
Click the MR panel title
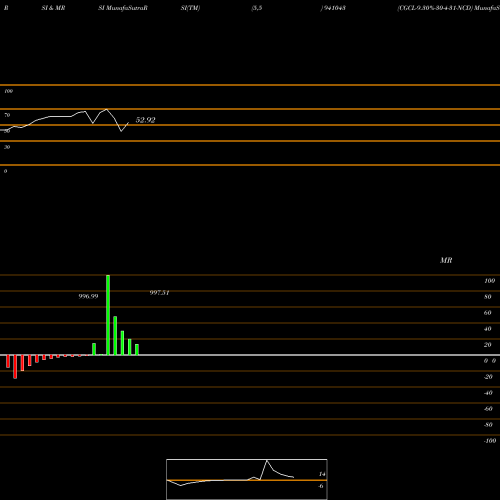point(446,260)
